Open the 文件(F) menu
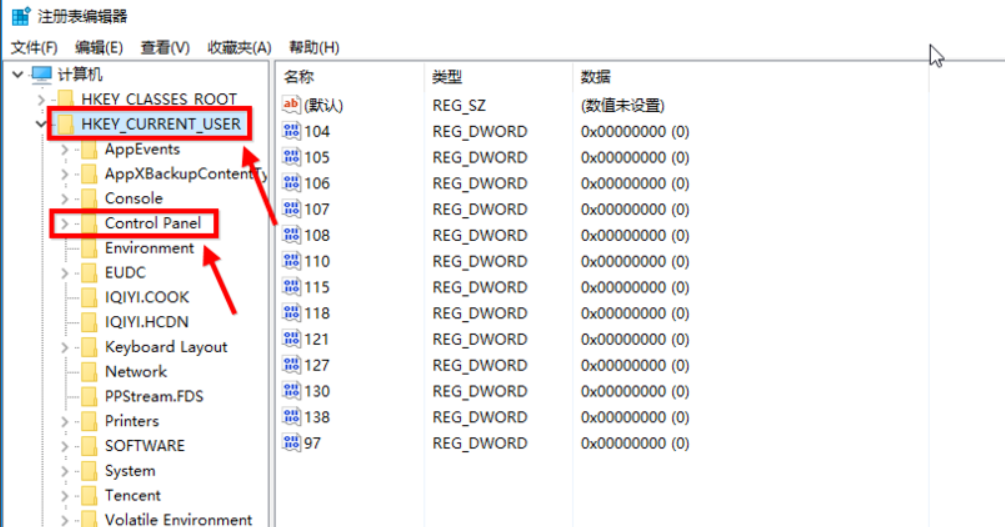Viewport: 1005px width, 527px height. (x=34, y=47)
